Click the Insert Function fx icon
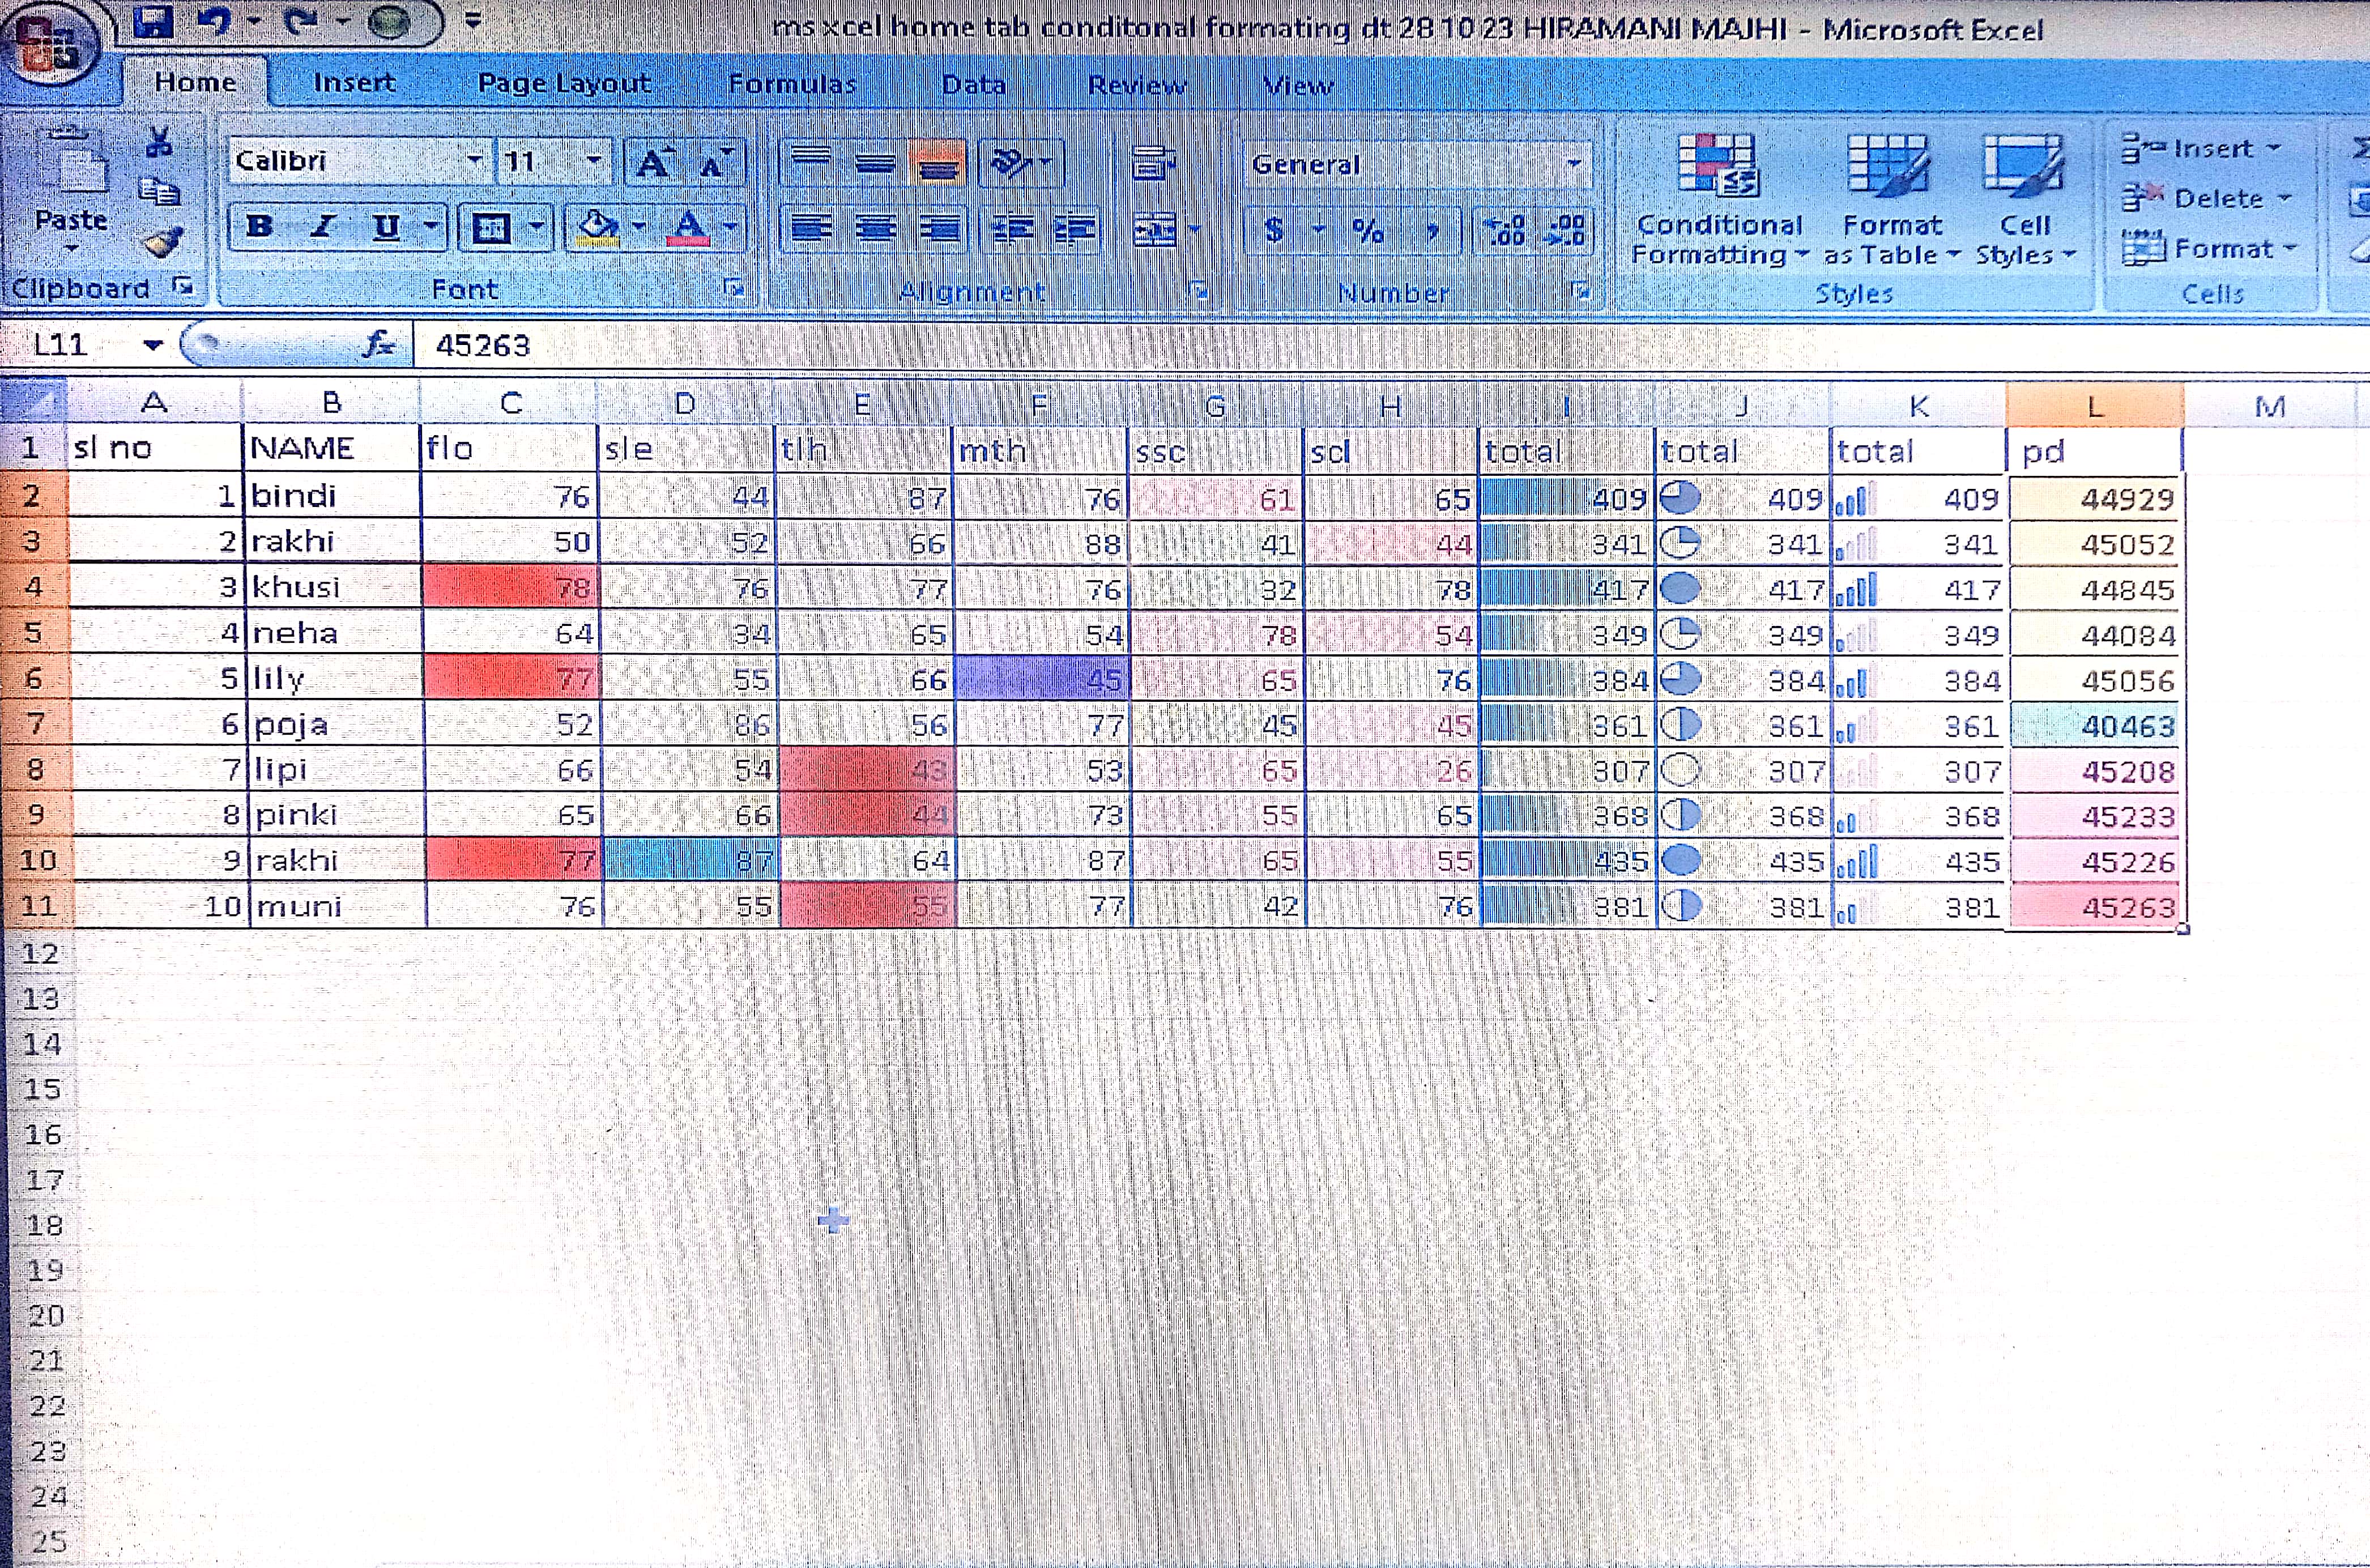 tap(378, 345)
